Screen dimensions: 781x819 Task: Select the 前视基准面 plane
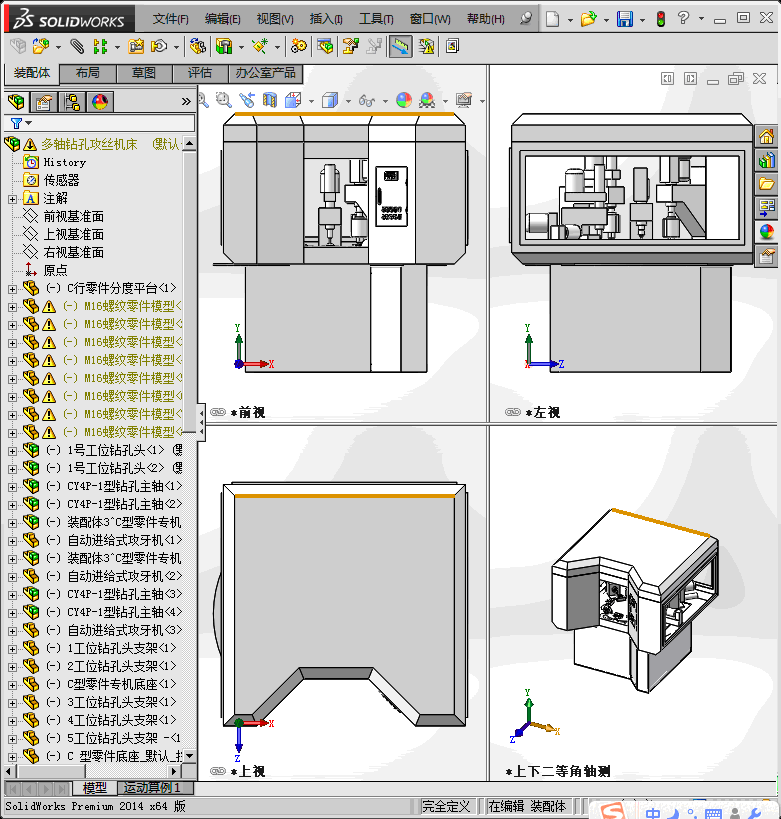[74, 216]
